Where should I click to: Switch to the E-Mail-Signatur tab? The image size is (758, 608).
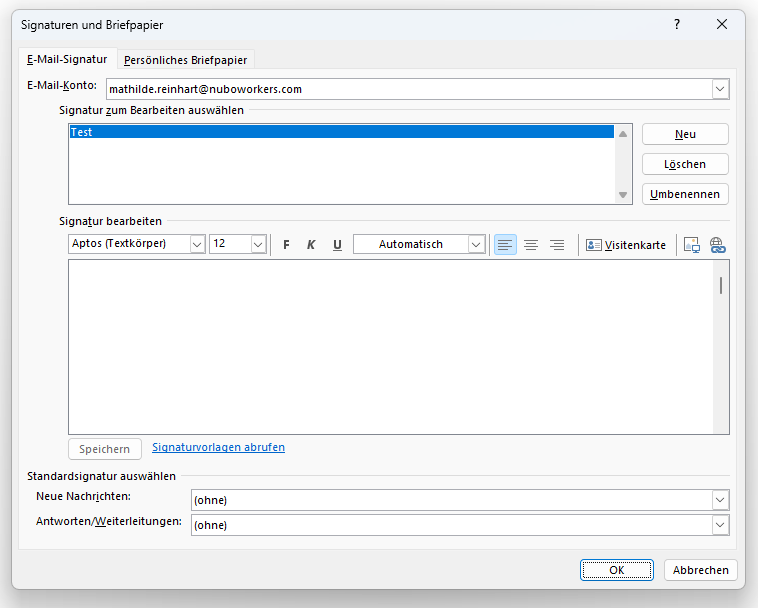[67, 59]
